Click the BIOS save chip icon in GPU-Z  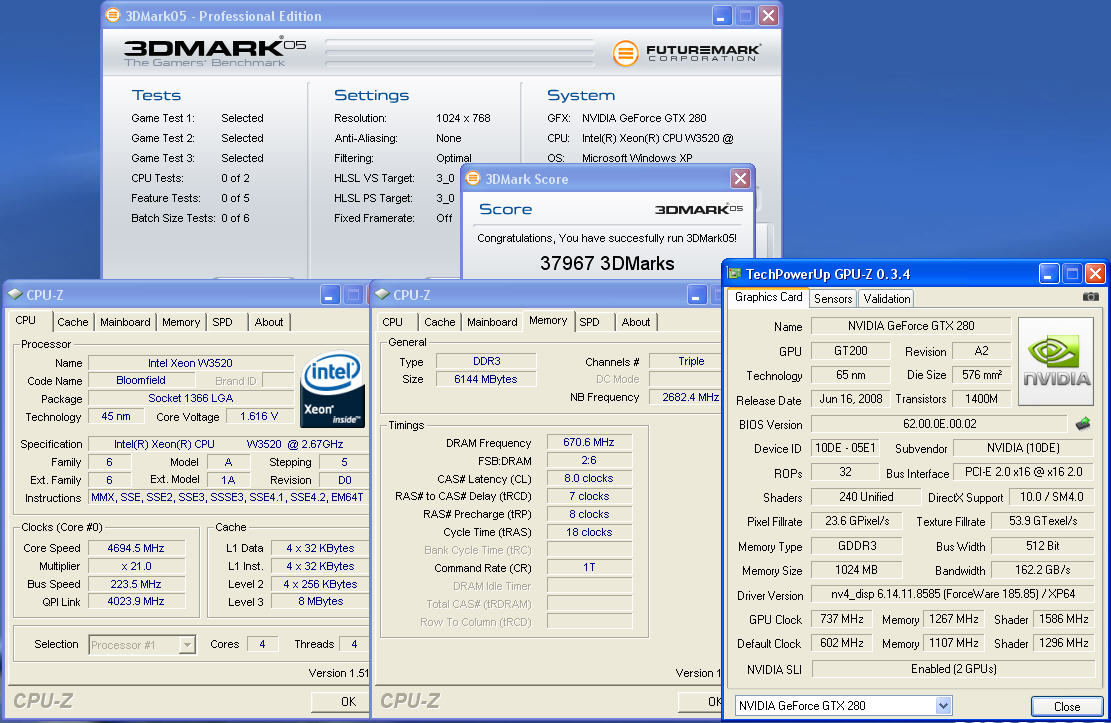[x=1083, y=424]
